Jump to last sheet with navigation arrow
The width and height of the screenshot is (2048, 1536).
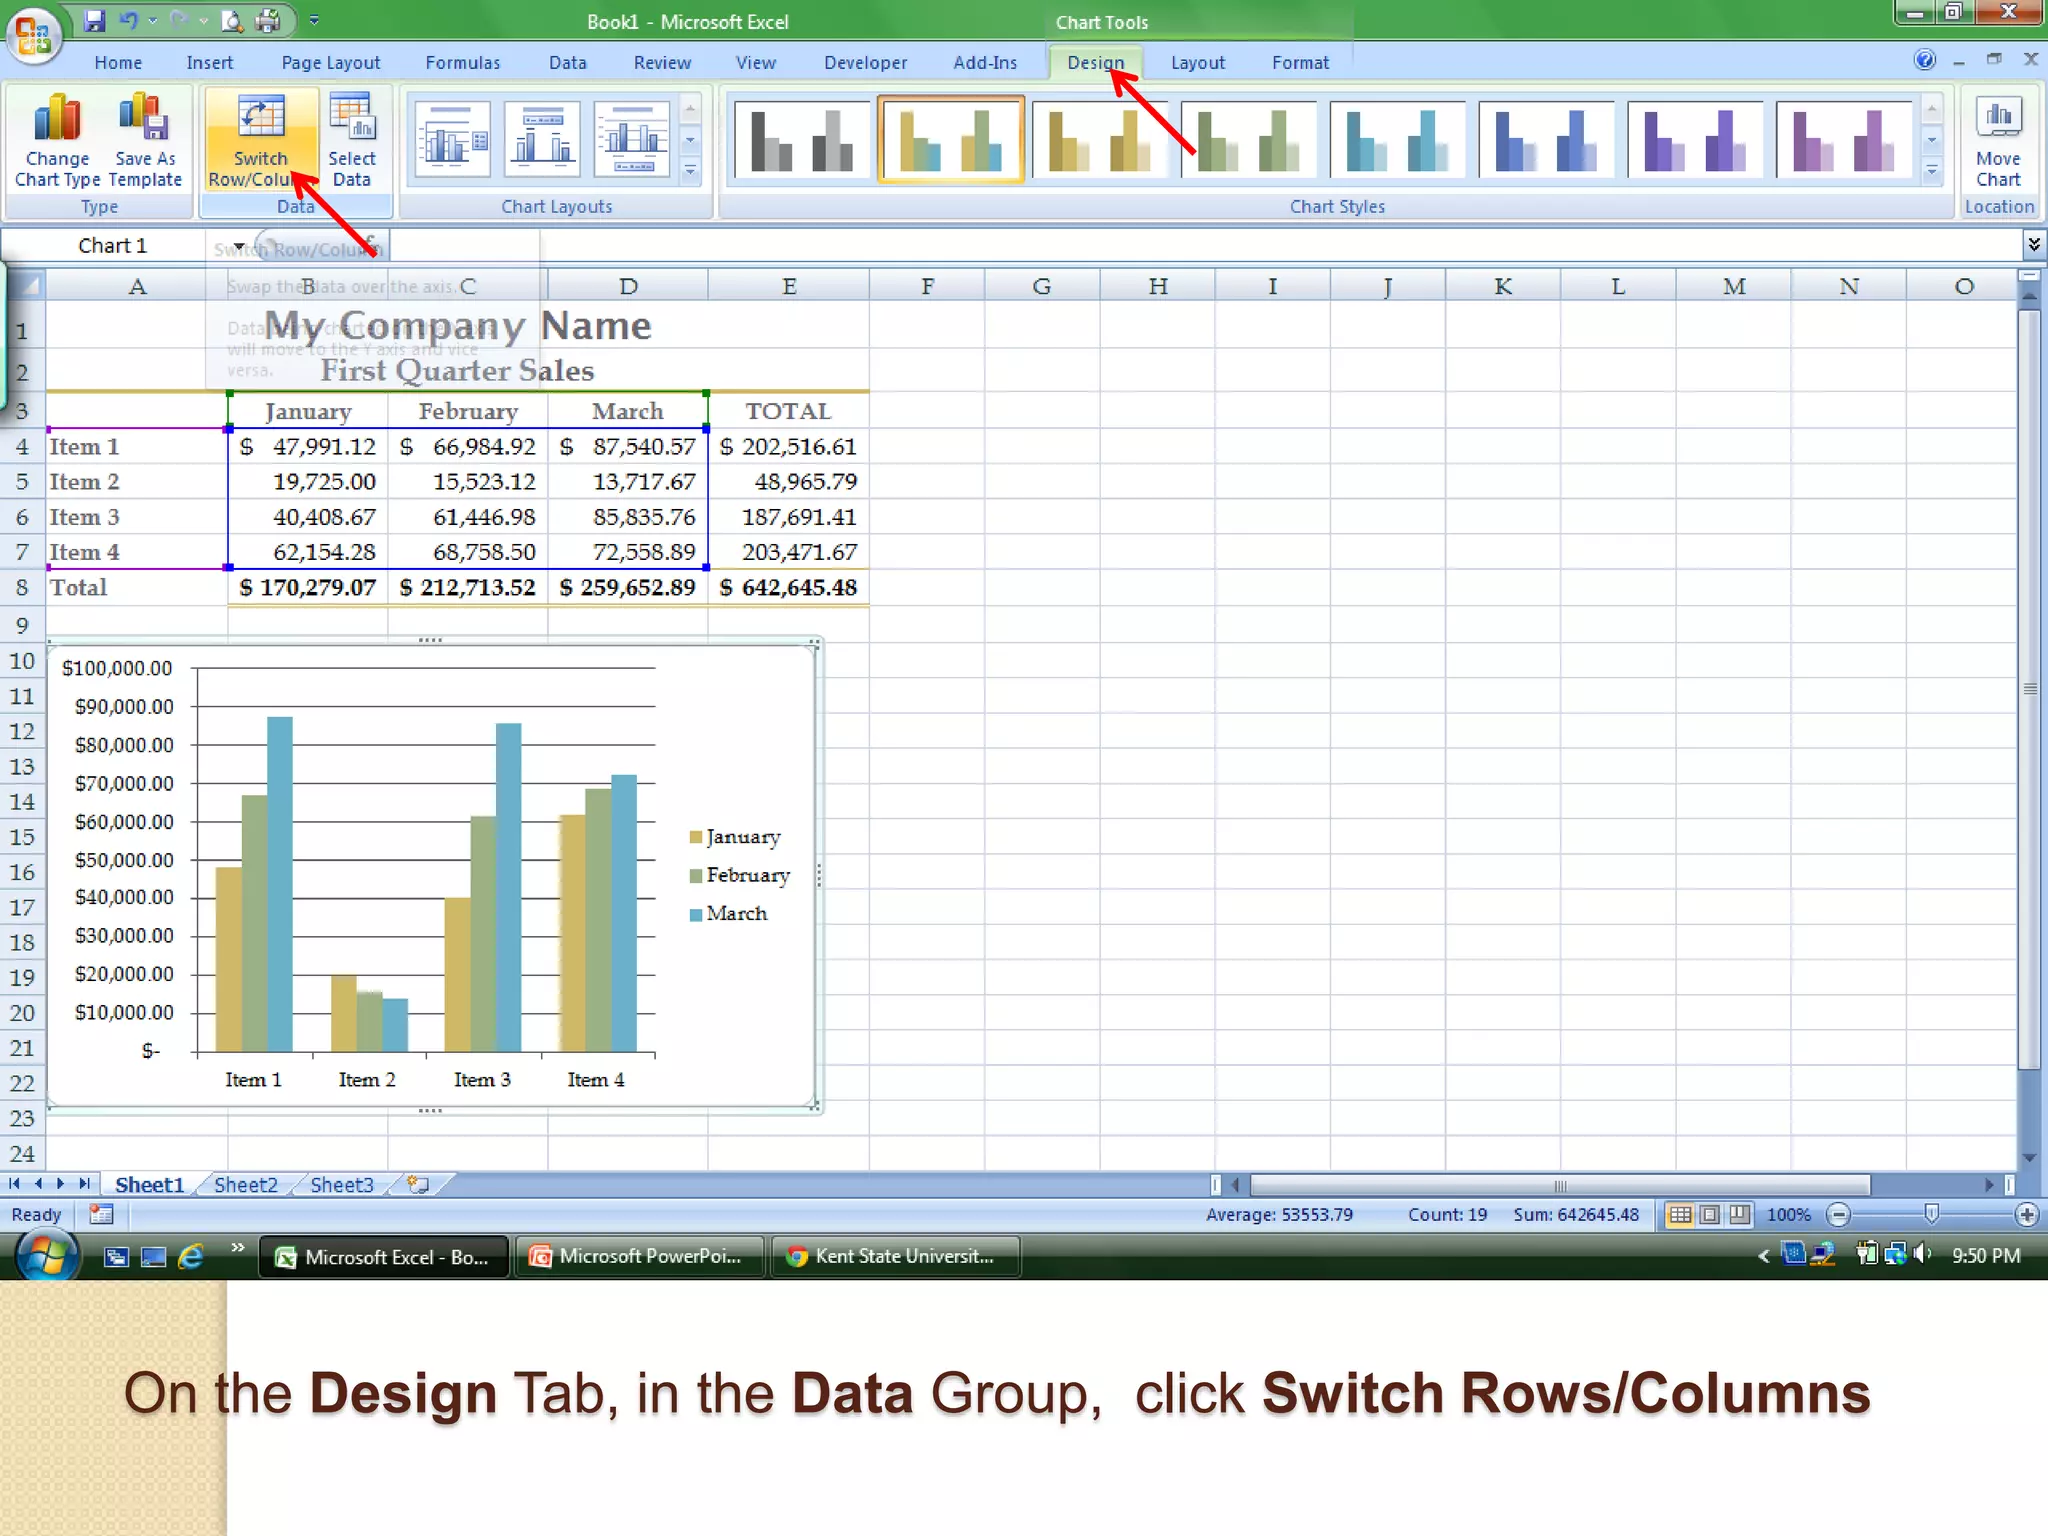pyautogui.click(x=85, y=1184)
